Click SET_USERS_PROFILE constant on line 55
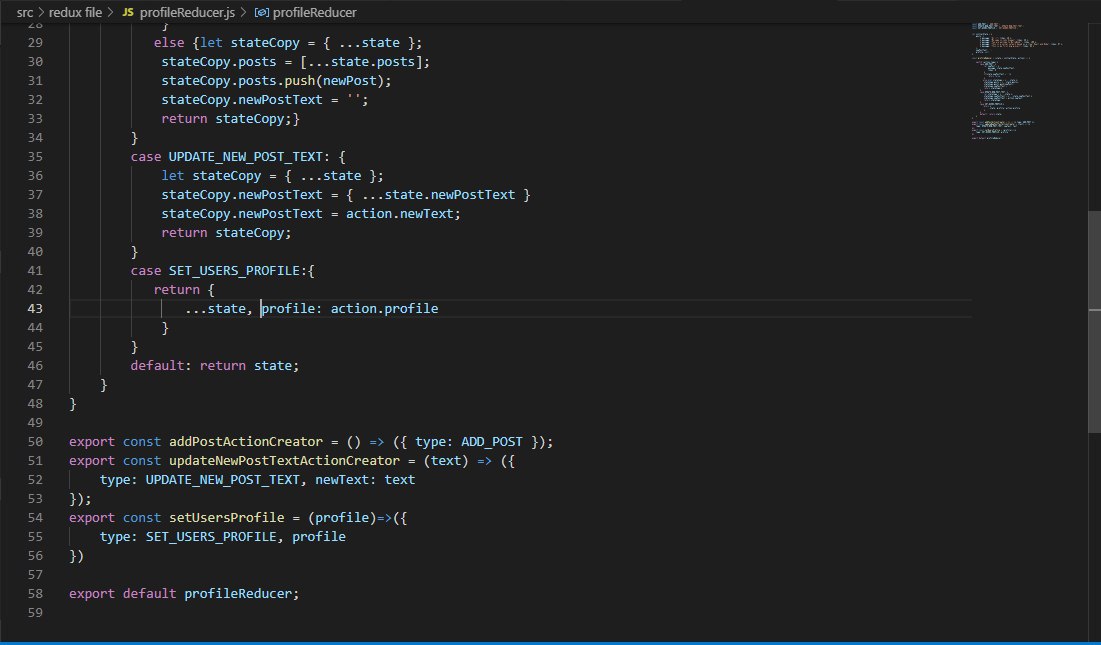 pyautogui.click(x=211, y=536)
